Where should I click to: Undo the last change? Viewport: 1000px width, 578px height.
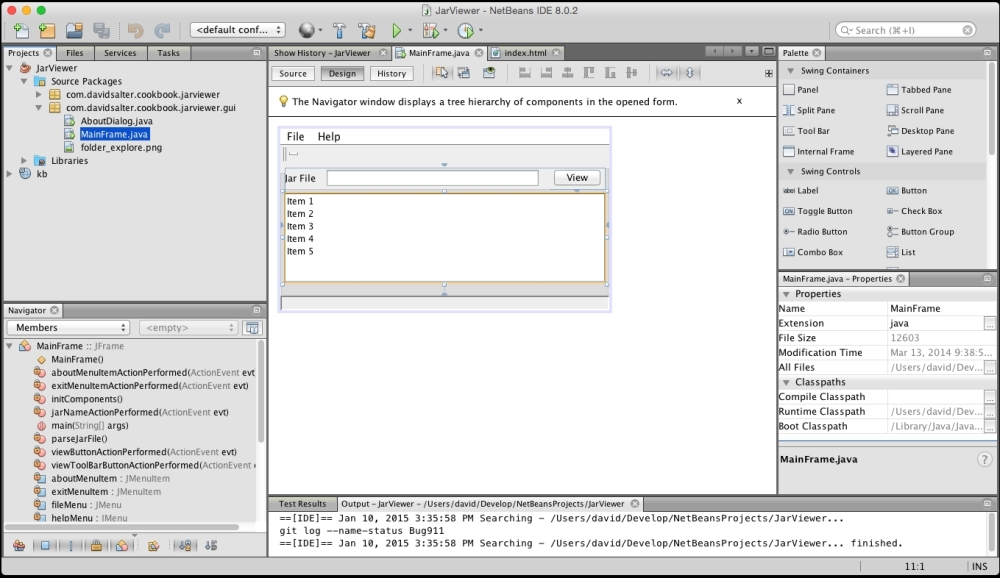pyautogui.click(x=135, y=30)
